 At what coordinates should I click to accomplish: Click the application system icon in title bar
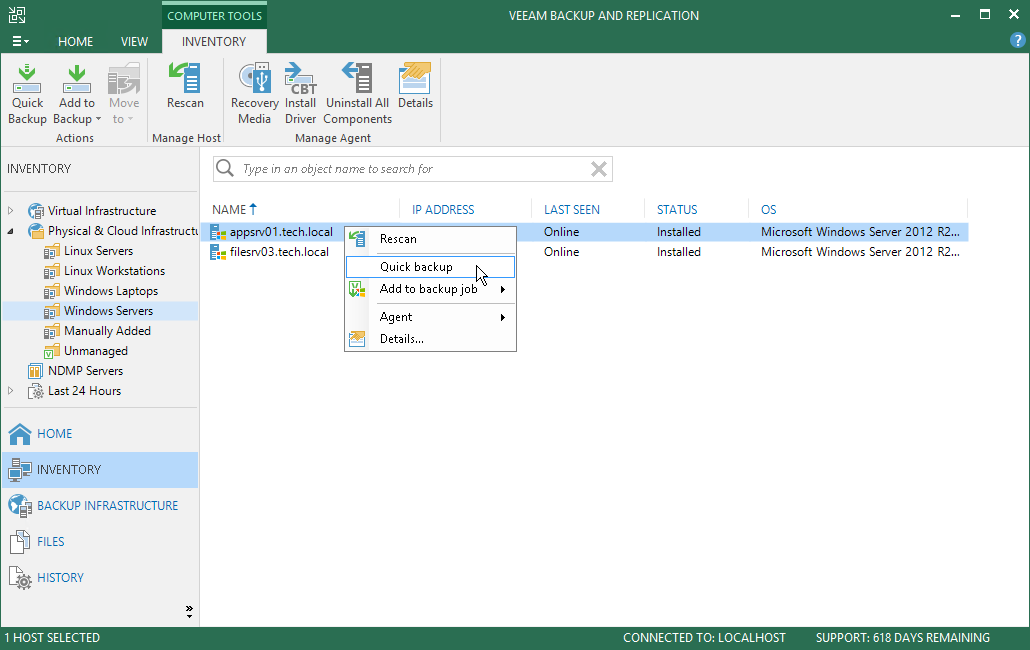click(16, 14)
